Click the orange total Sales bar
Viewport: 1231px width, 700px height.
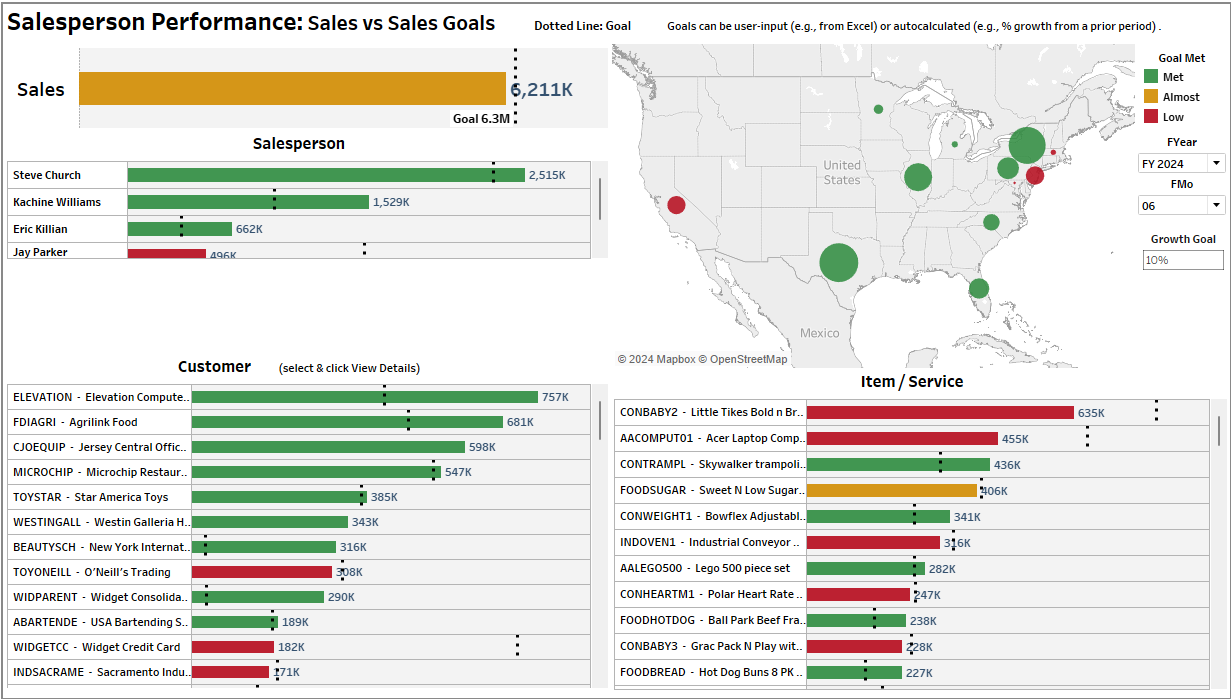[292, 89]
